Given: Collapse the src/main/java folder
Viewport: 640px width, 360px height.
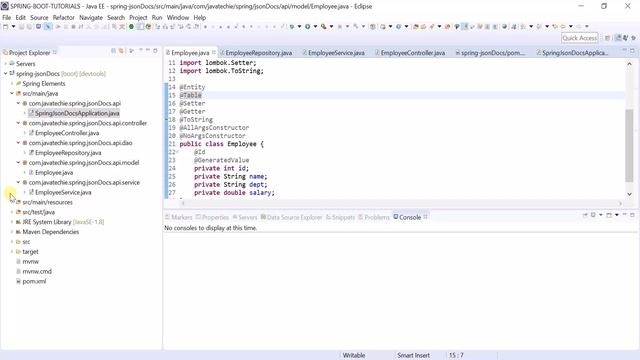Looking at the screenshot, I should 12,93.
